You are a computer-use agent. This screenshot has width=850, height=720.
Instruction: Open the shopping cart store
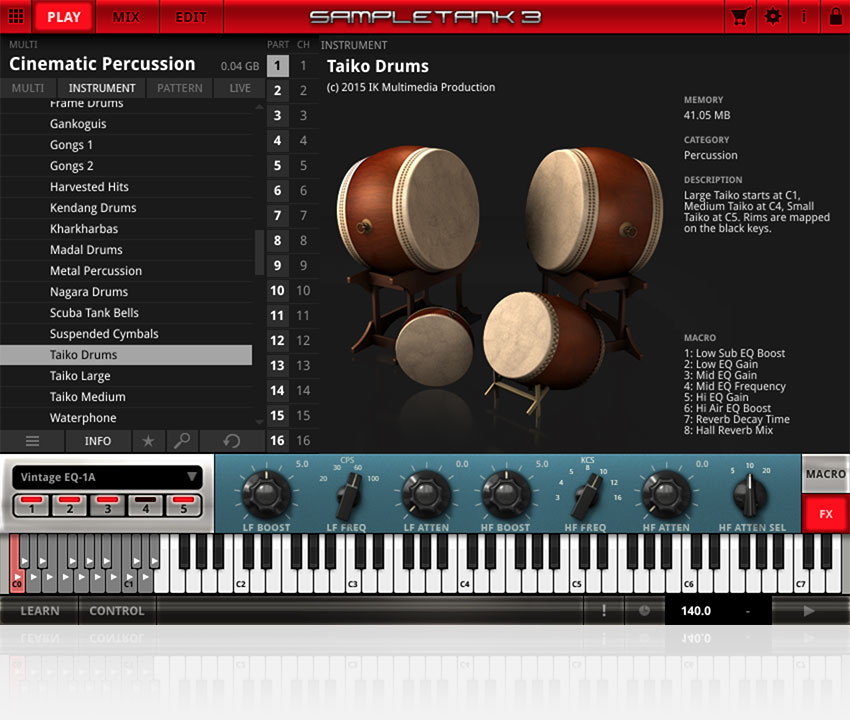pos(740,16)
